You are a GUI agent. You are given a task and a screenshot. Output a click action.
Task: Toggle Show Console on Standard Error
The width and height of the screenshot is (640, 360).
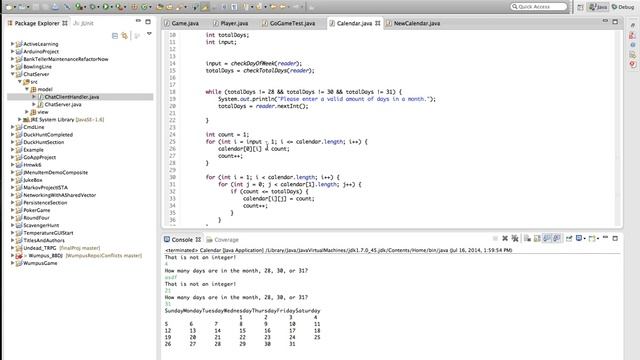[x=557, y=238]
